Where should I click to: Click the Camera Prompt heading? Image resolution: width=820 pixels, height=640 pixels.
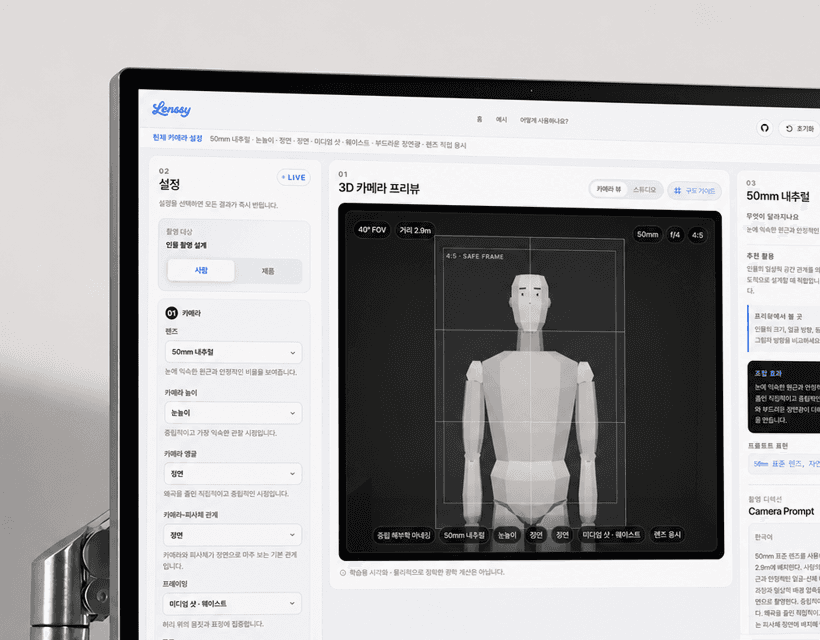coord(781,511)
